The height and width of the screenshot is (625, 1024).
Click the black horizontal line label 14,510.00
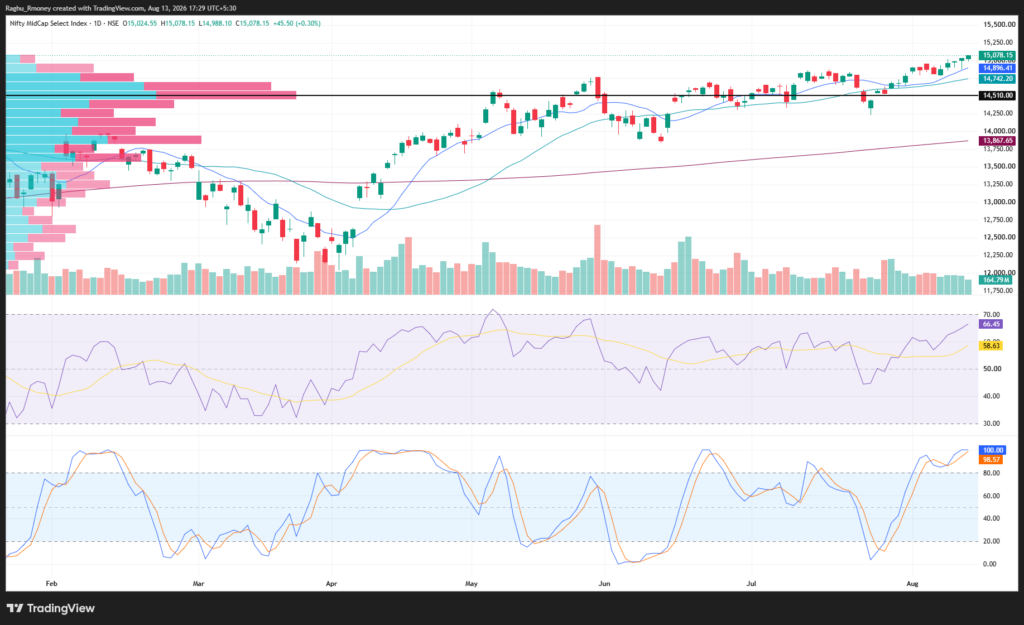(997, 95)
